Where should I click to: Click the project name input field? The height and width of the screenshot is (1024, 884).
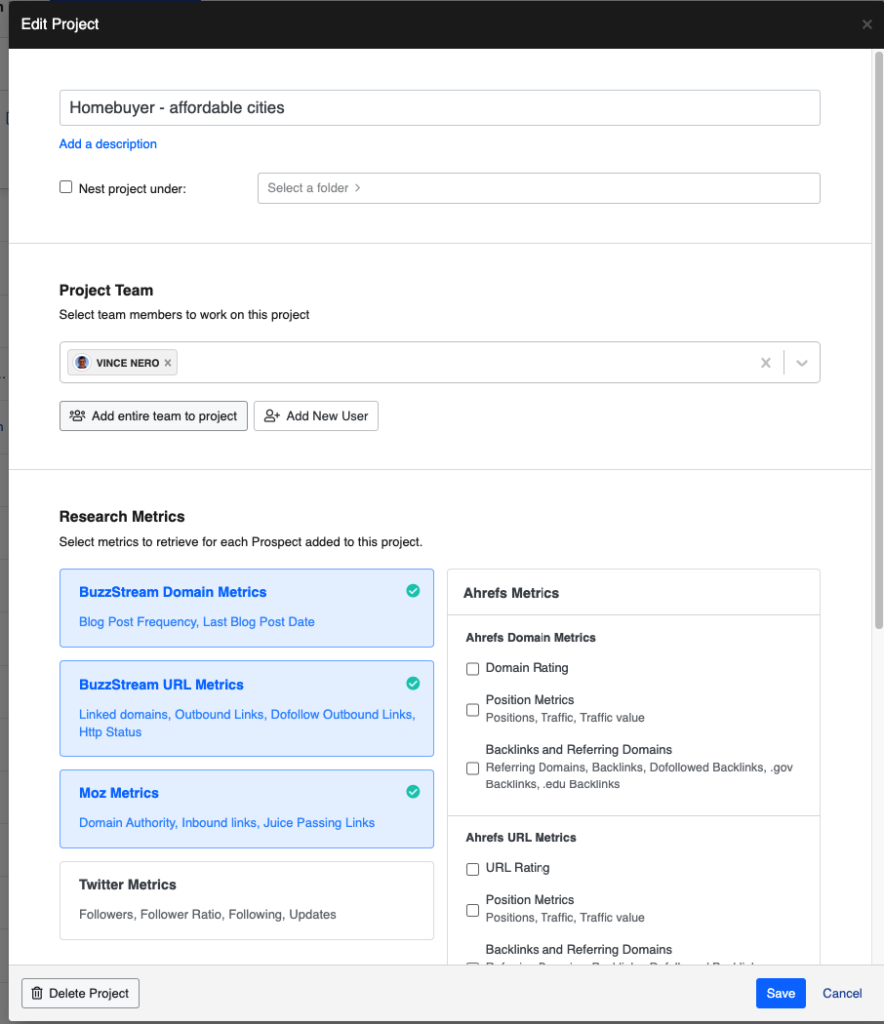440,107
